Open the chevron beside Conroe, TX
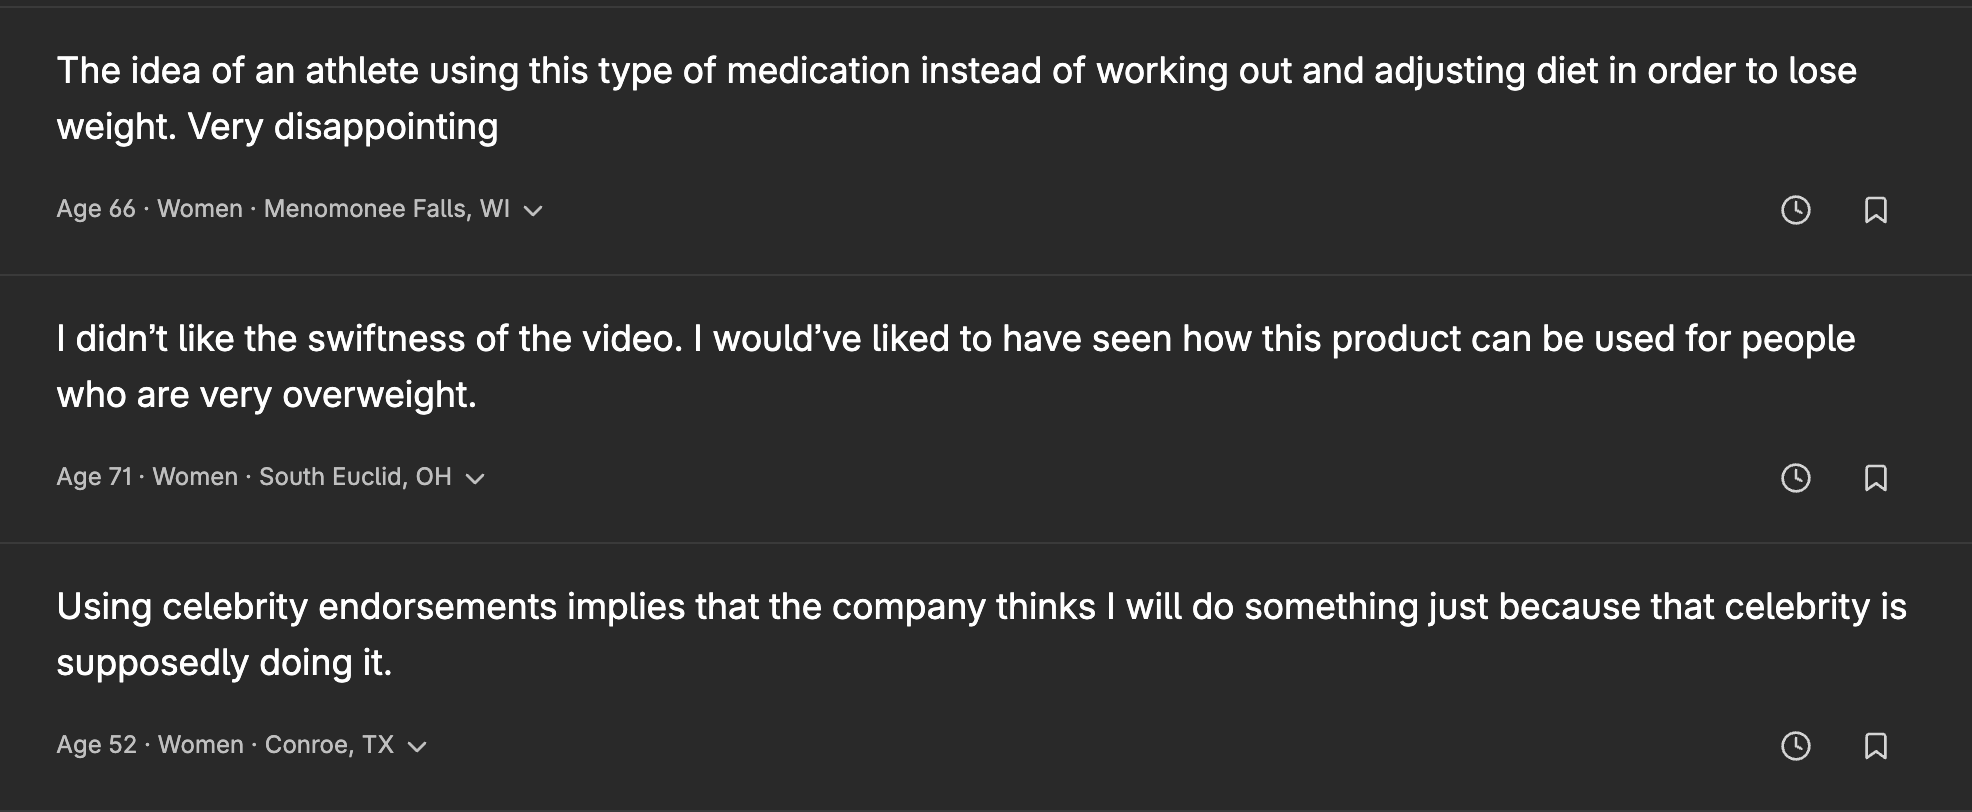Image resolution: width=1972 pixels, height=812 pixels. [x=417, y=746]
